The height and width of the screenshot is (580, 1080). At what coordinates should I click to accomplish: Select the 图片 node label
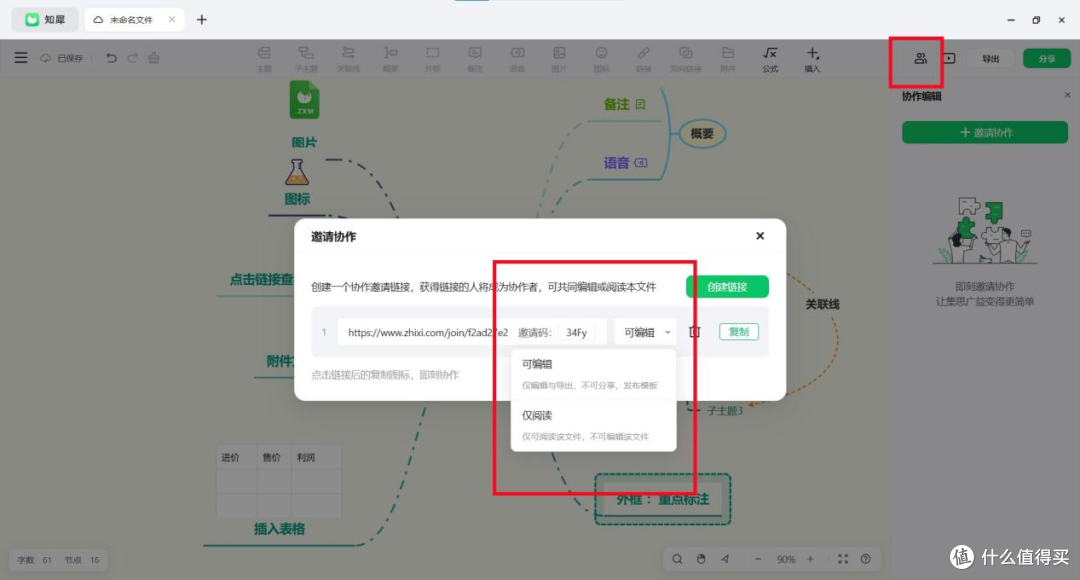click(x=304, y=143)
